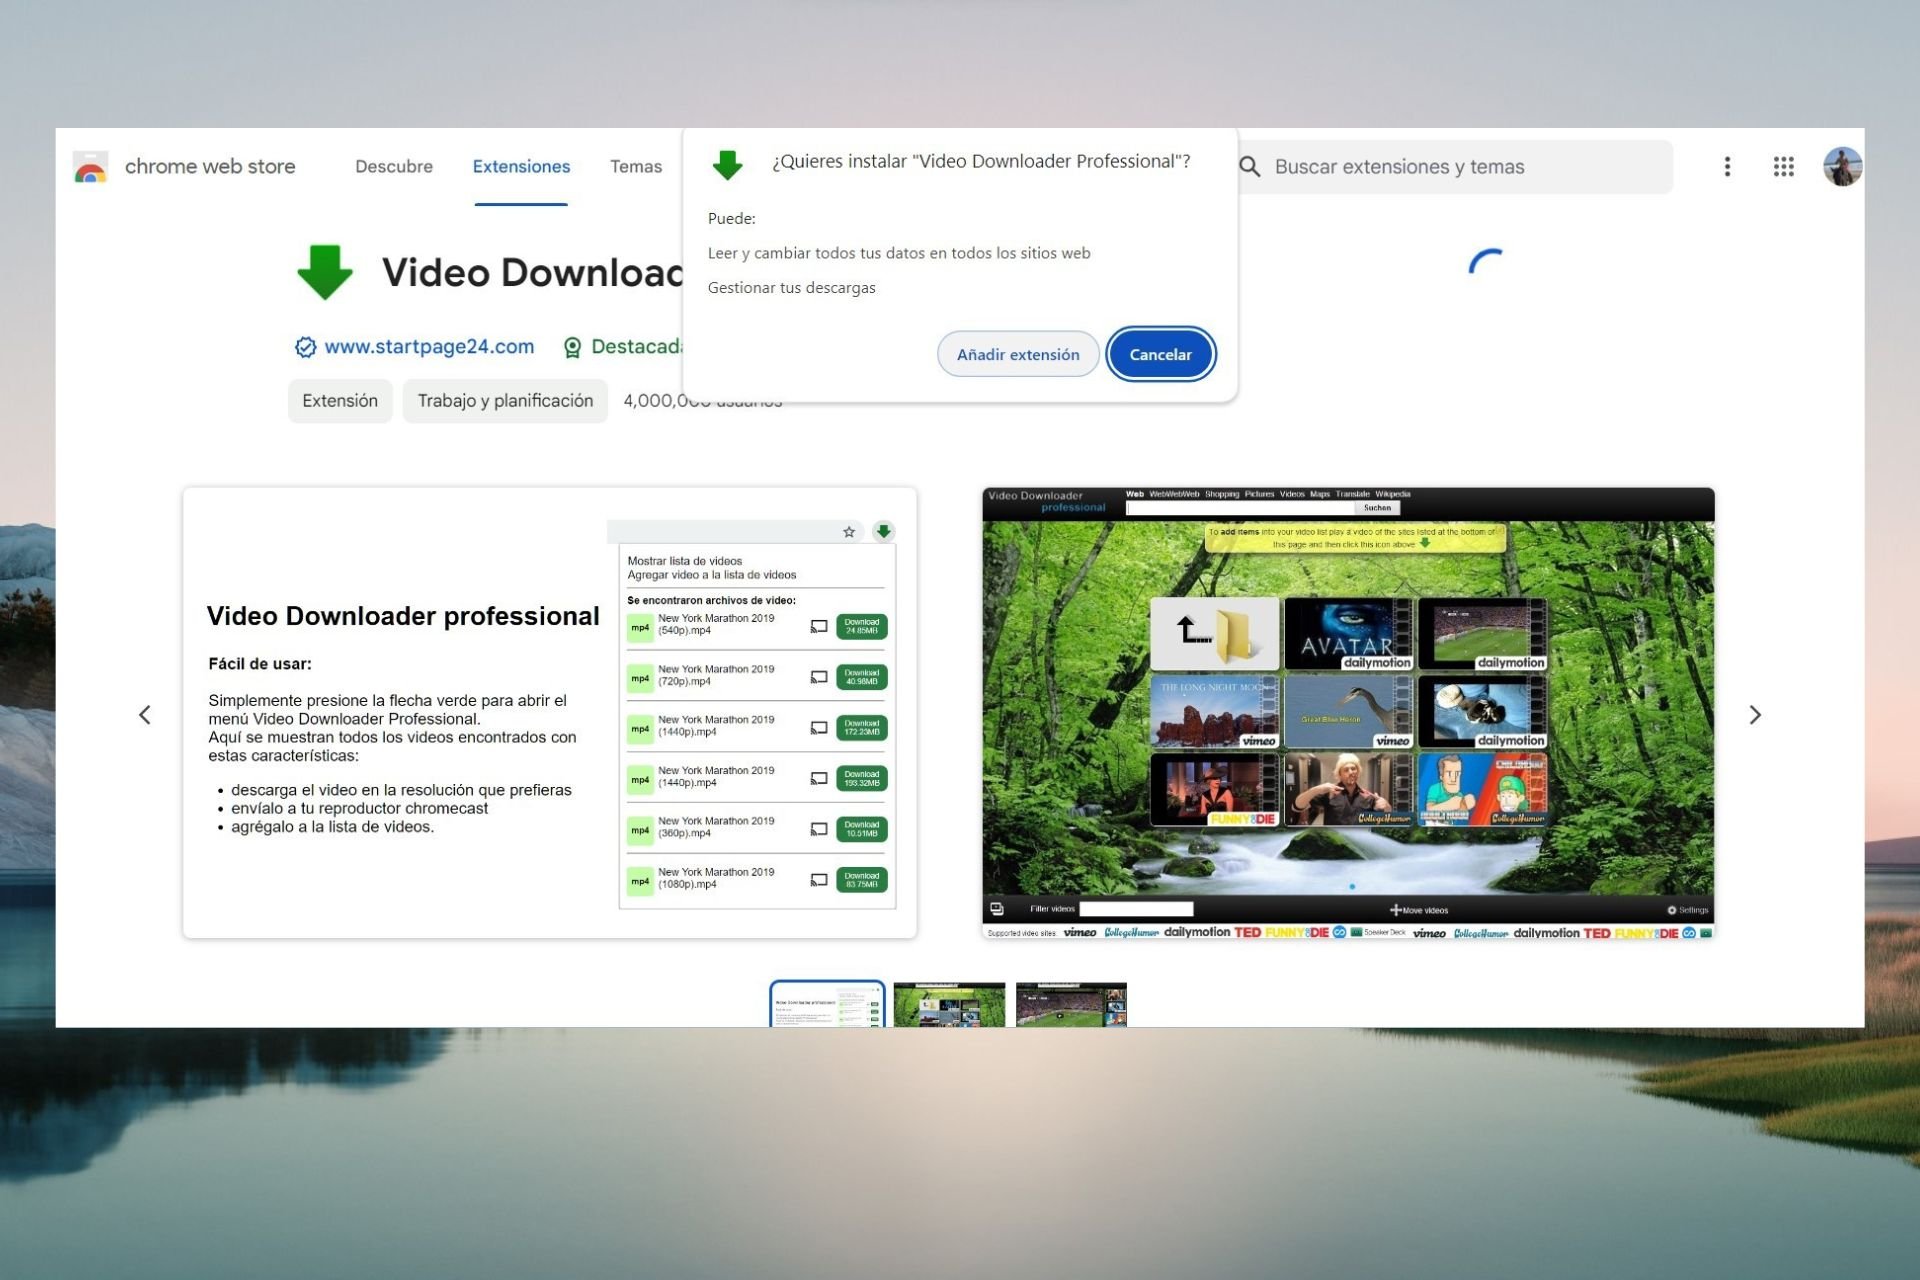The width and height of the screenshot is (1920, 1280).
Task: Click the user profile avatar
Action: click(1842, 167)
